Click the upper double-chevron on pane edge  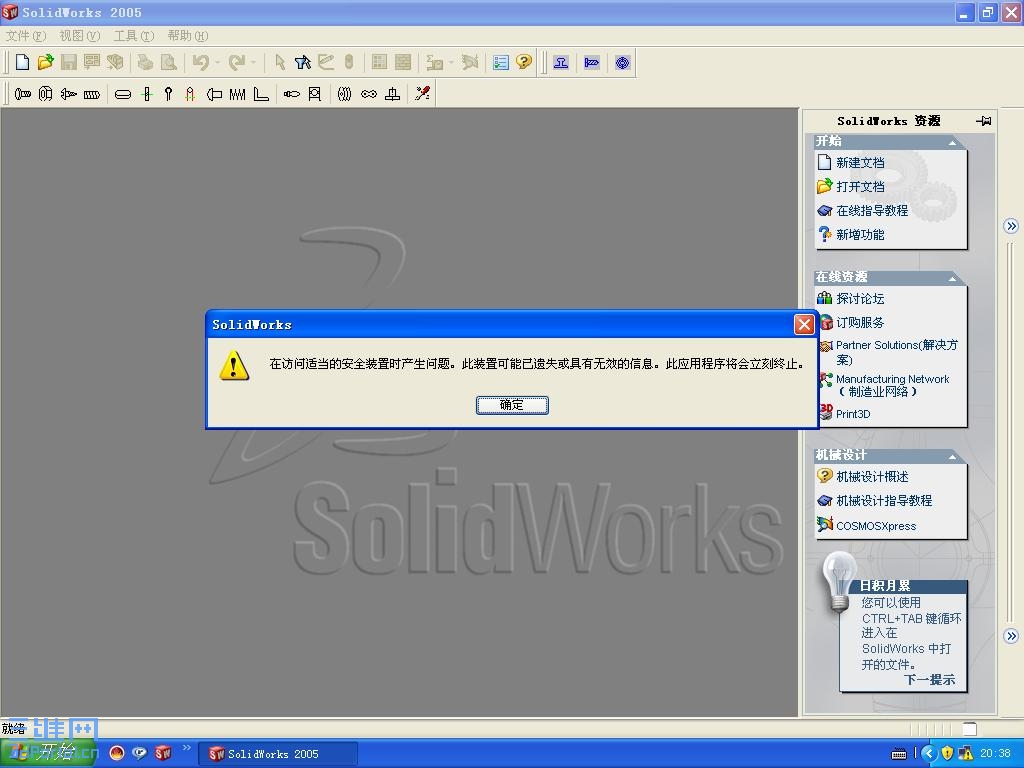(x=1011, y=226)
